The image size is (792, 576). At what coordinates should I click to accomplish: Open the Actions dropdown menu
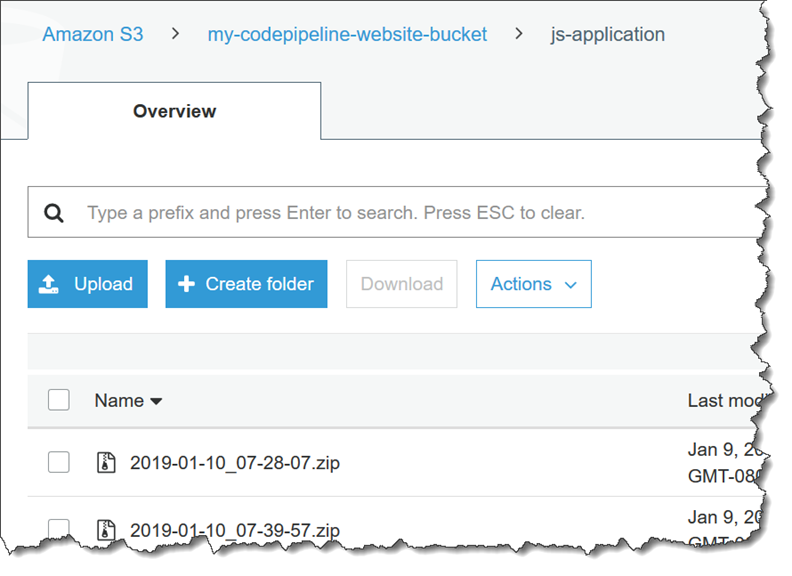click(x=533, y=284)
